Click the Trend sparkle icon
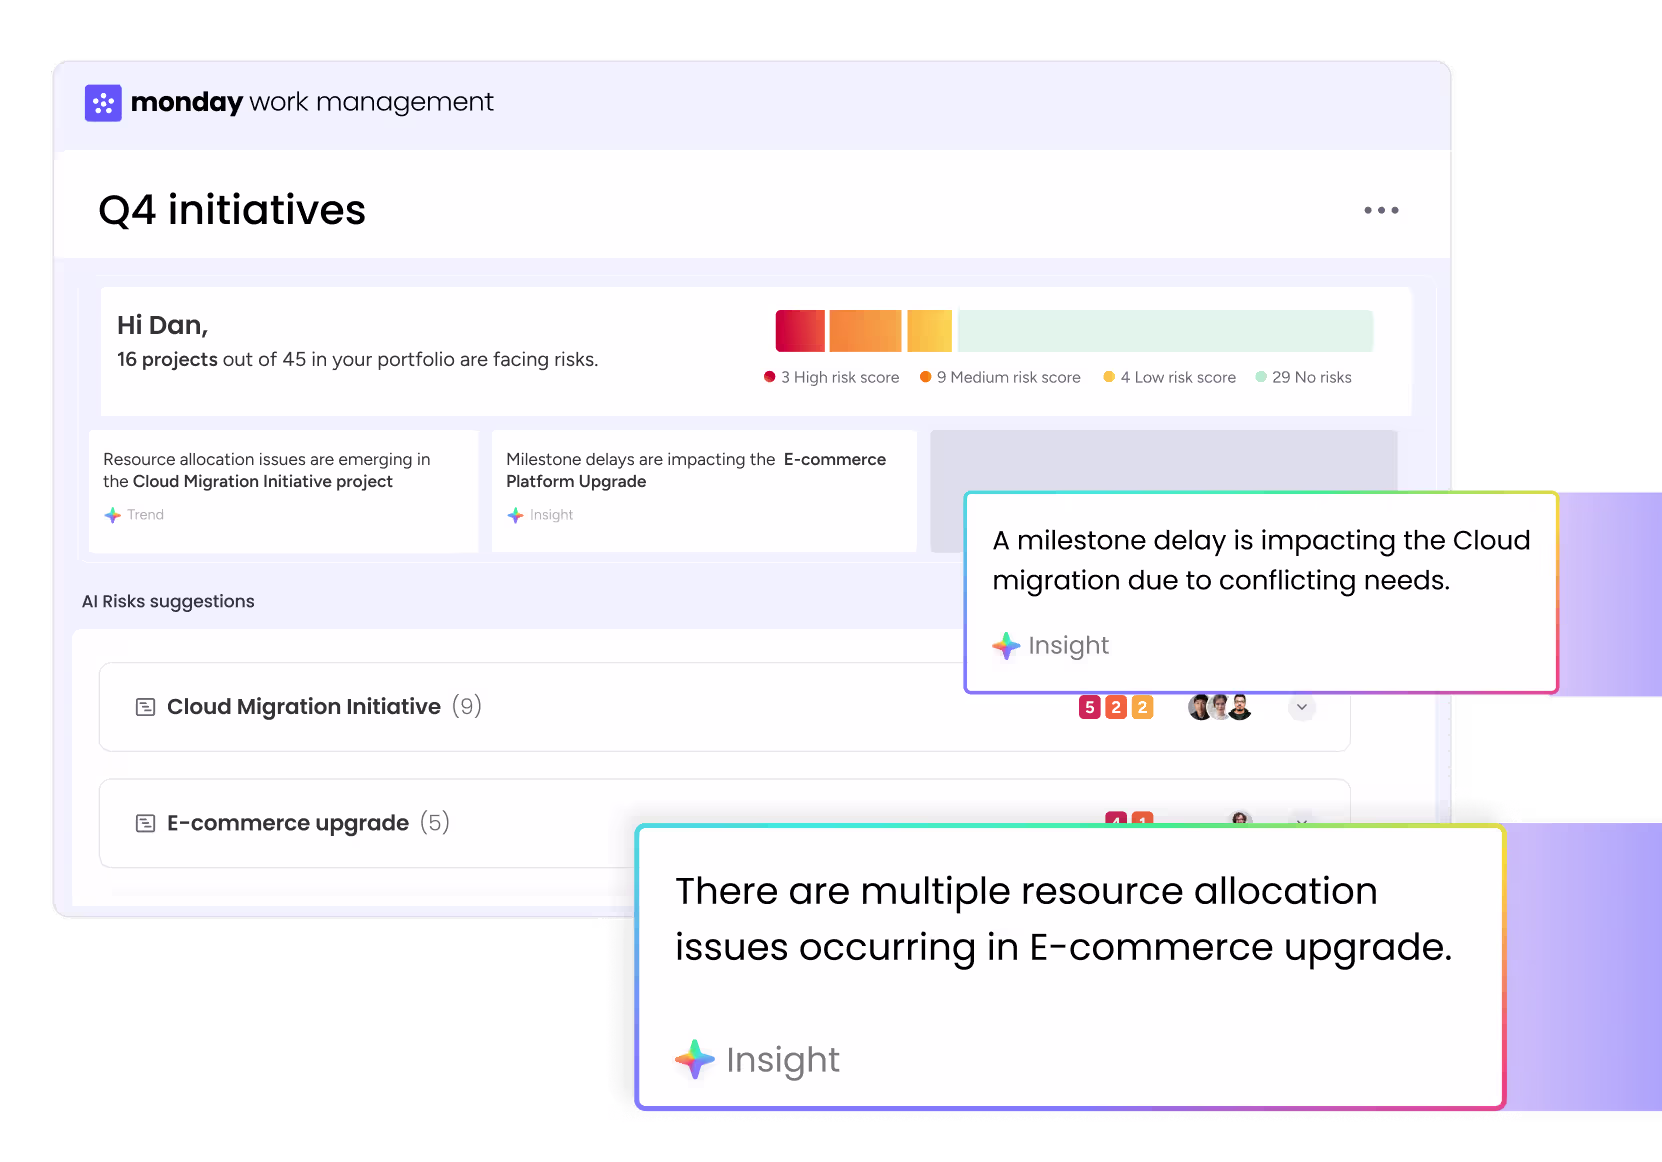The width and height of the screenshot is (1662, 1162). [113, 515]
